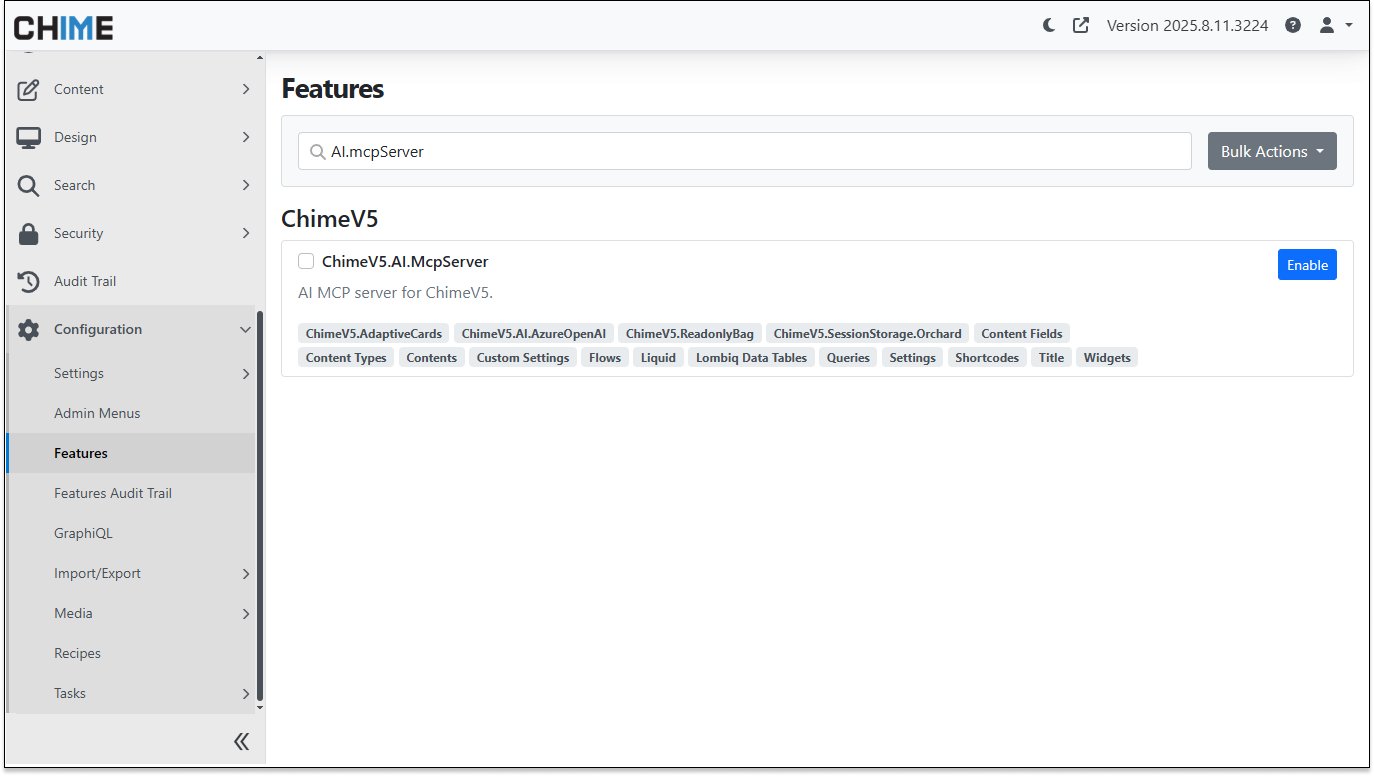Click the Contents tag
The width and height of the screenshot is (1374, 776).
(432, 357)
